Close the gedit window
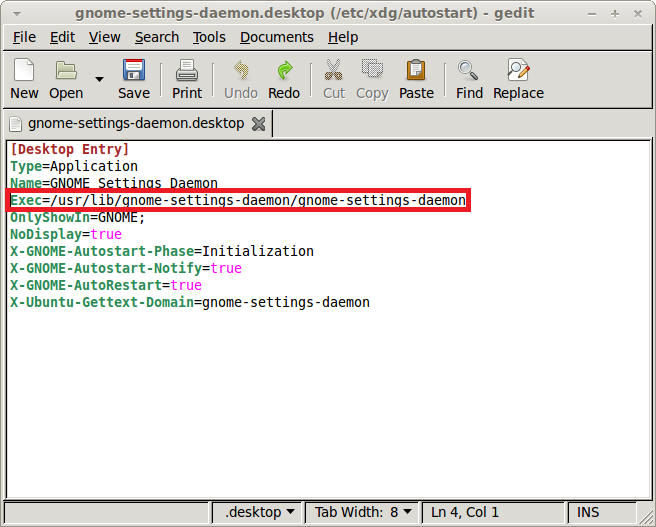 [x=638, y=14]
